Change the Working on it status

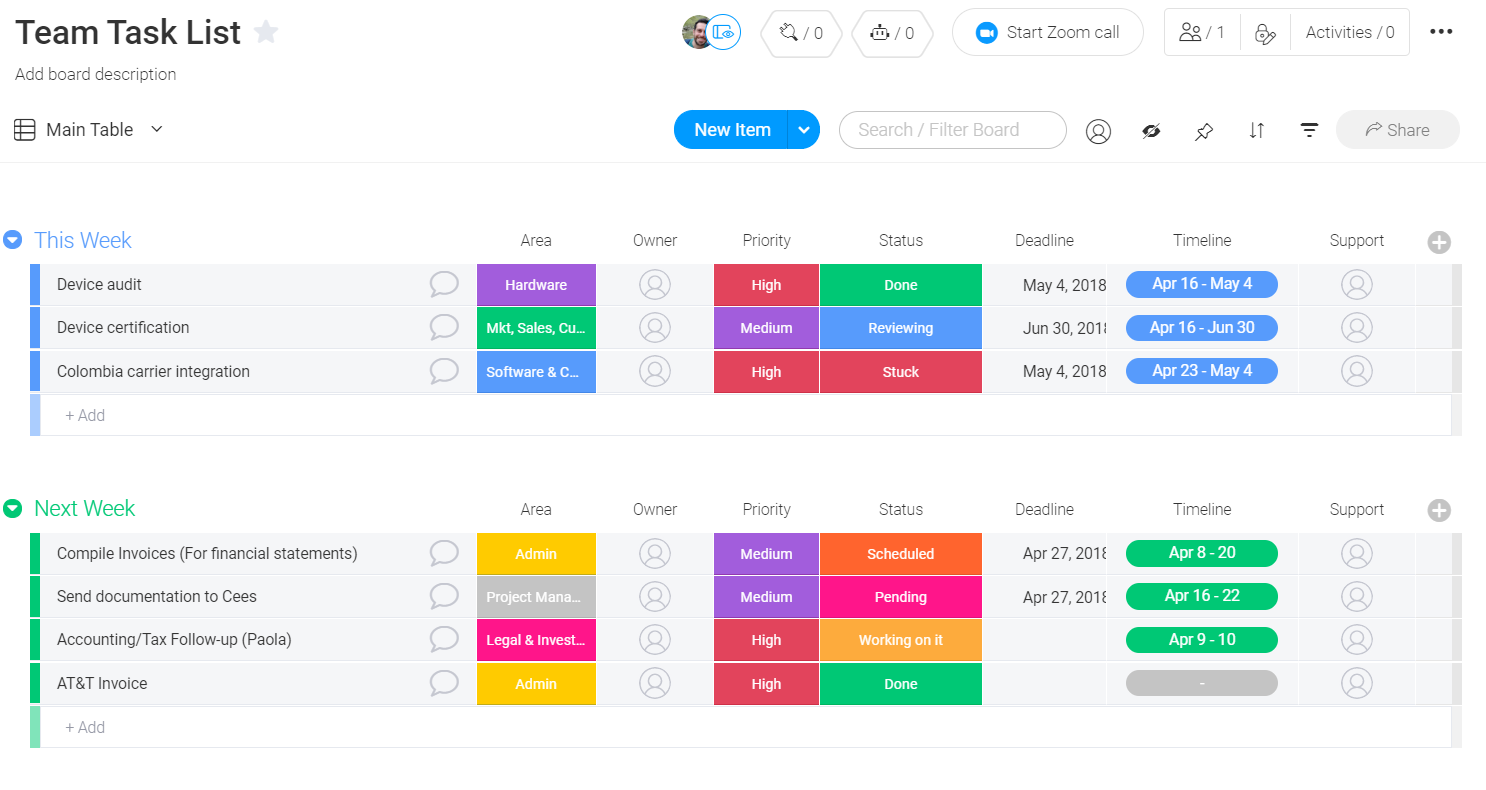900,640
